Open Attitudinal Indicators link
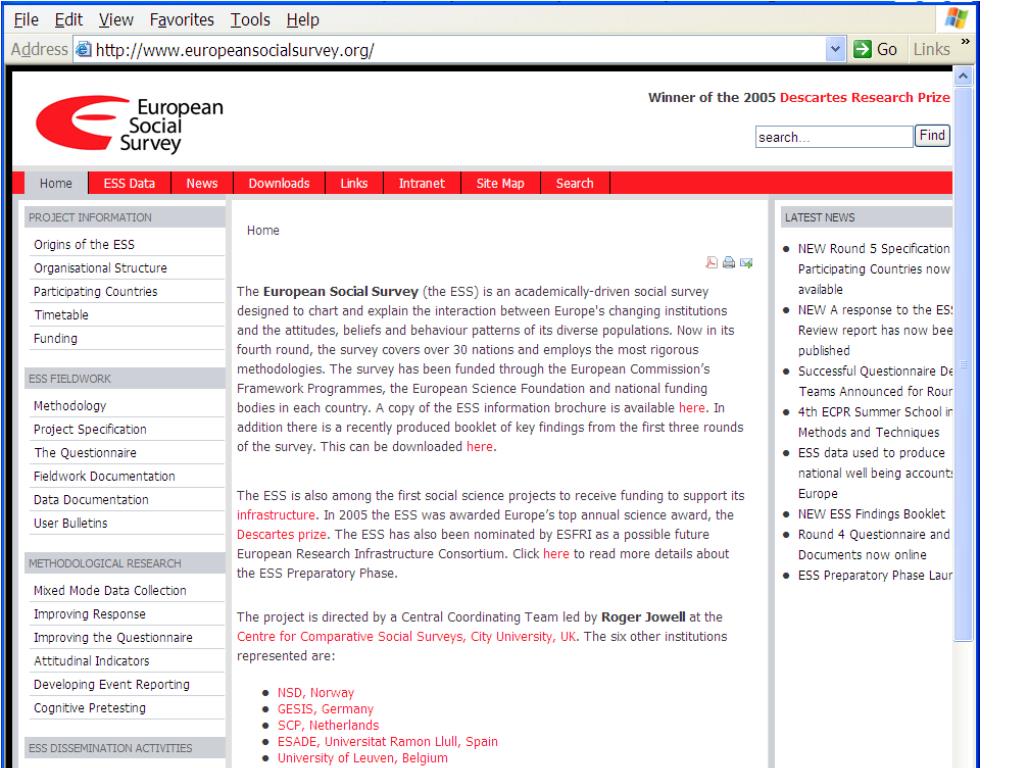Screen dimensions: 1024x768 click(x=91, y=661)
